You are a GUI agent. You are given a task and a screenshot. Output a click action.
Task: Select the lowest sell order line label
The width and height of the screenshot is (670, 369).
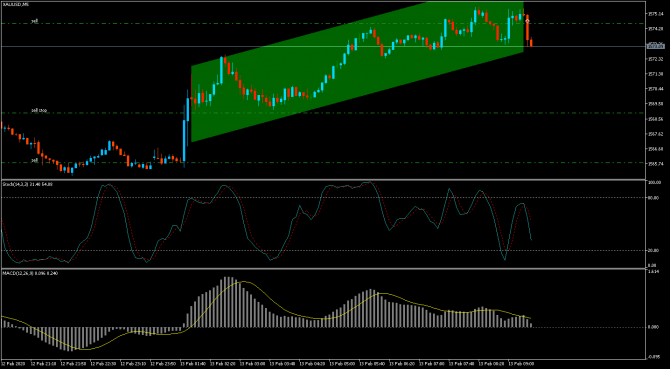coord(35,160)
